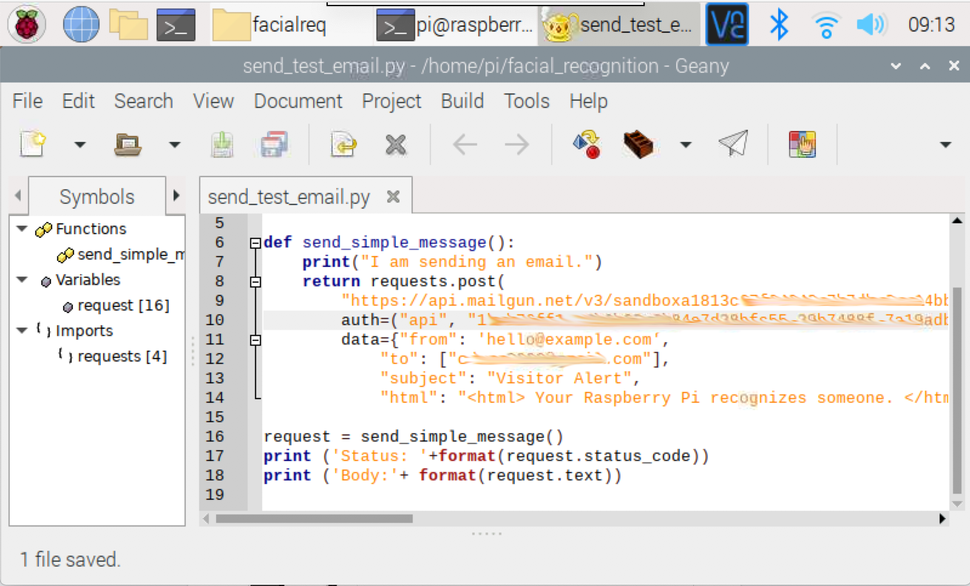Click the Compile file toolbar icon
The width and height of the screenshot is (970, 586).
click(586, 144)
